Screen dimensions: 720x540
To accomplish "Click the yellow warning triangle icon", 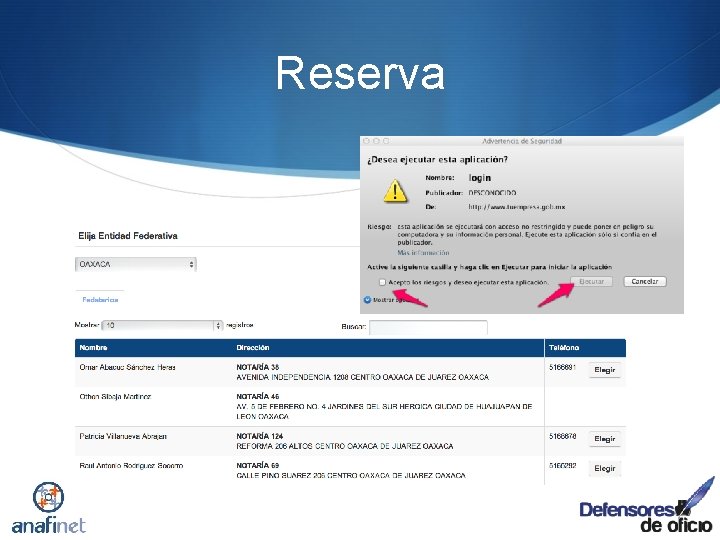I will click(x=395, y=191).
